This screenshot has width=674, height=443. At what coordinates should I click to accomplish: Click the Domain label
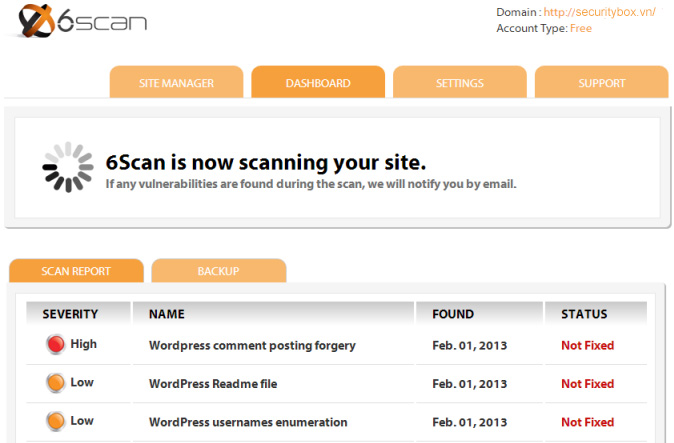518,12
